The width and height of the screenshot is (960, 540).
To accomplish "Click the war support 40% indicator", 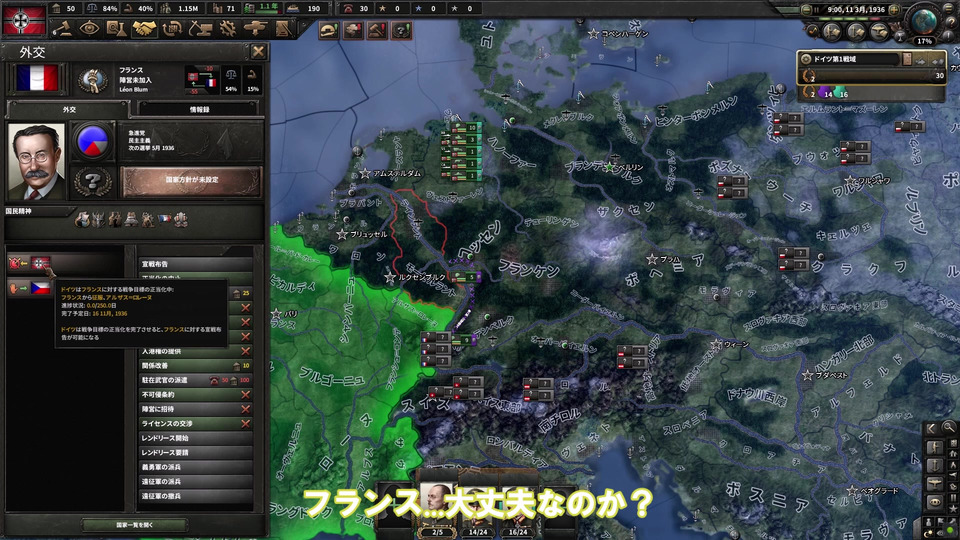I will tap(139, 9).
